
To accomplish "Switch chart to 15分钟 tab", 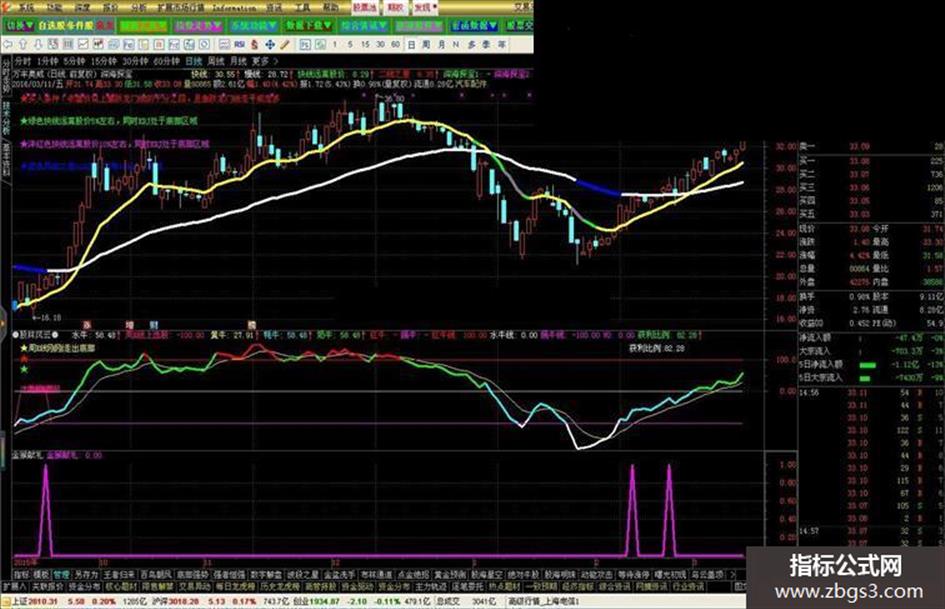I will click(x=104, y=62).
